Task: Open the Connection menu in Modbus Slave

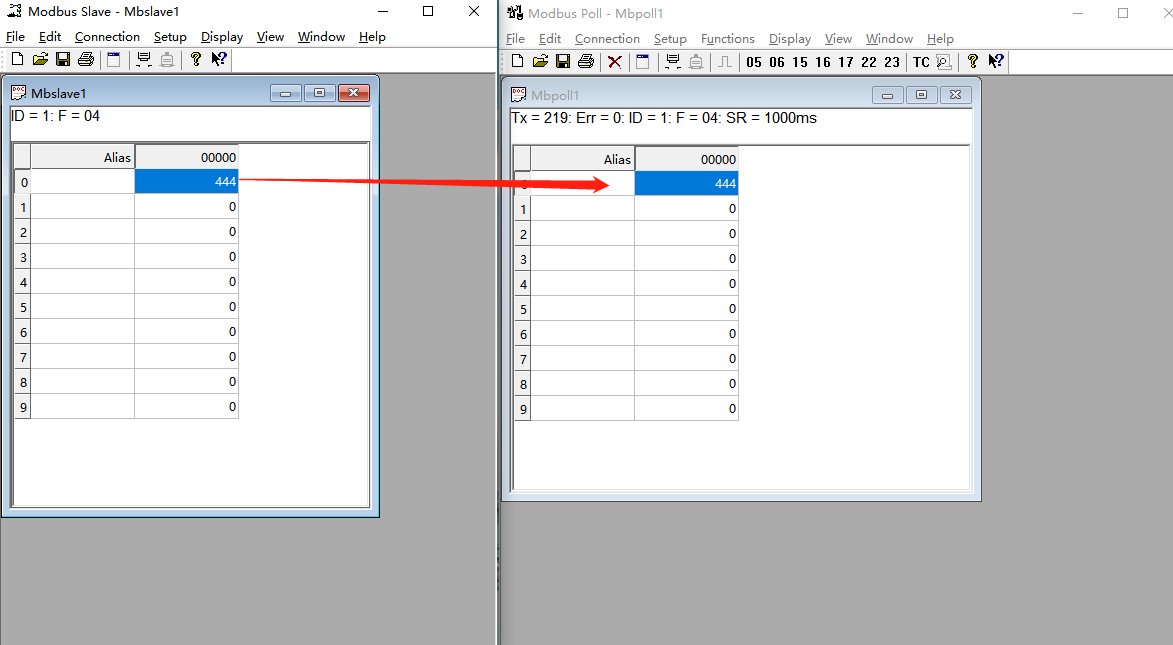Action: click(x=107, y=37)
